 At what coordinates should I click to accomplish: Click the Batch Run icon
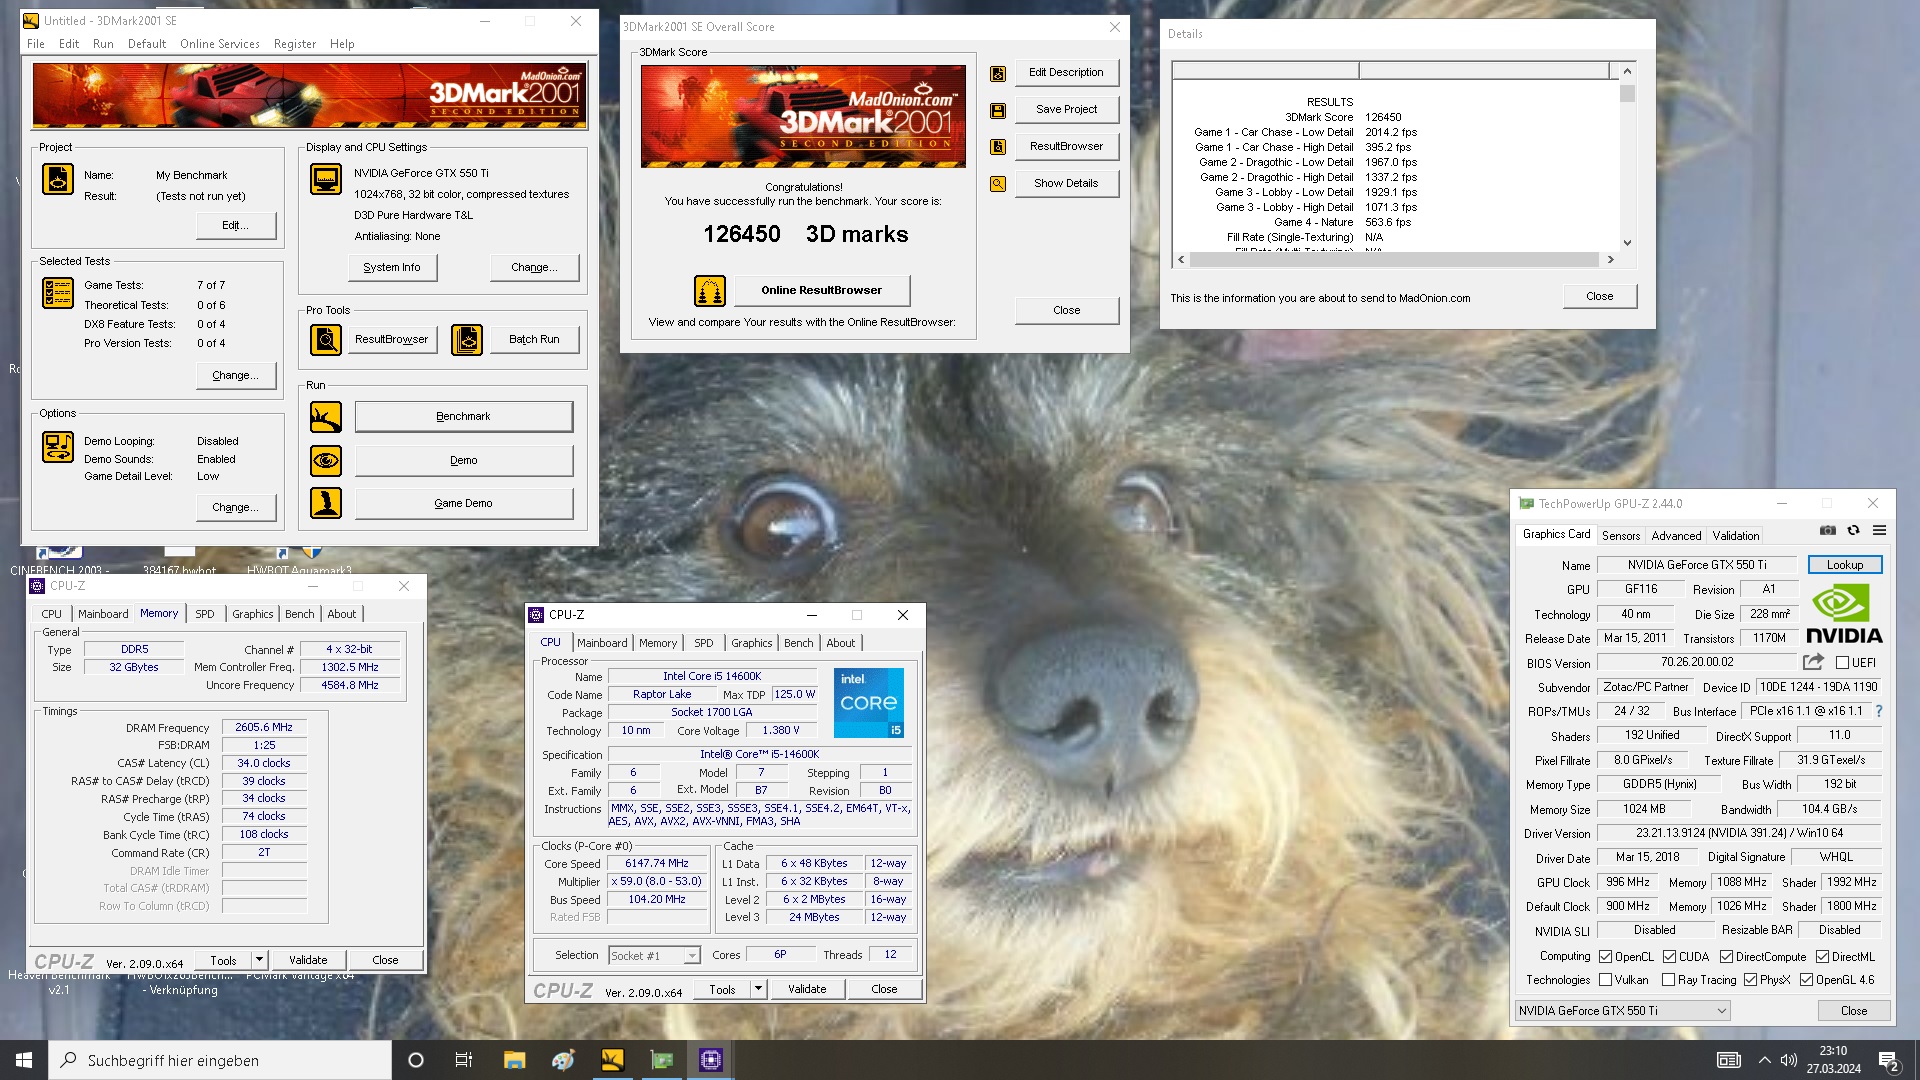coord(467,340)
